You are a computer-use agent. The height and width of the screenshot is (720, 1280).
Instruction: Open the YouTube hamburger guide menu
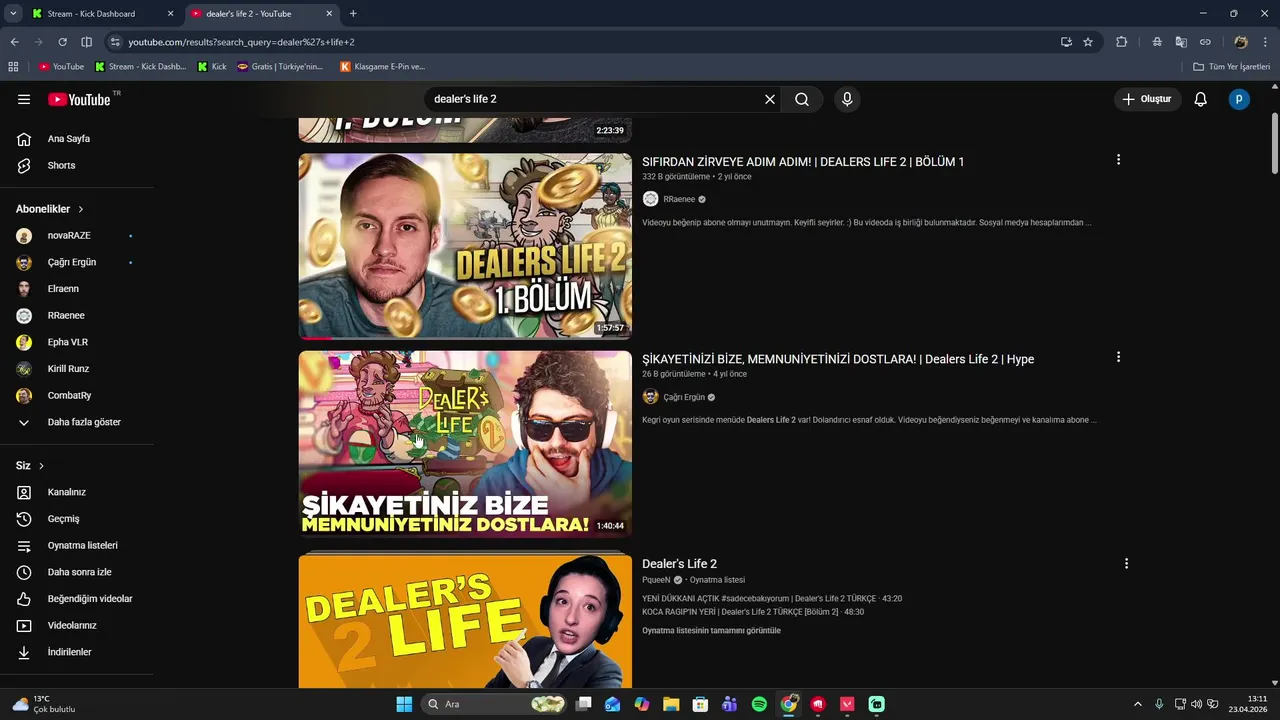point(24,99)
